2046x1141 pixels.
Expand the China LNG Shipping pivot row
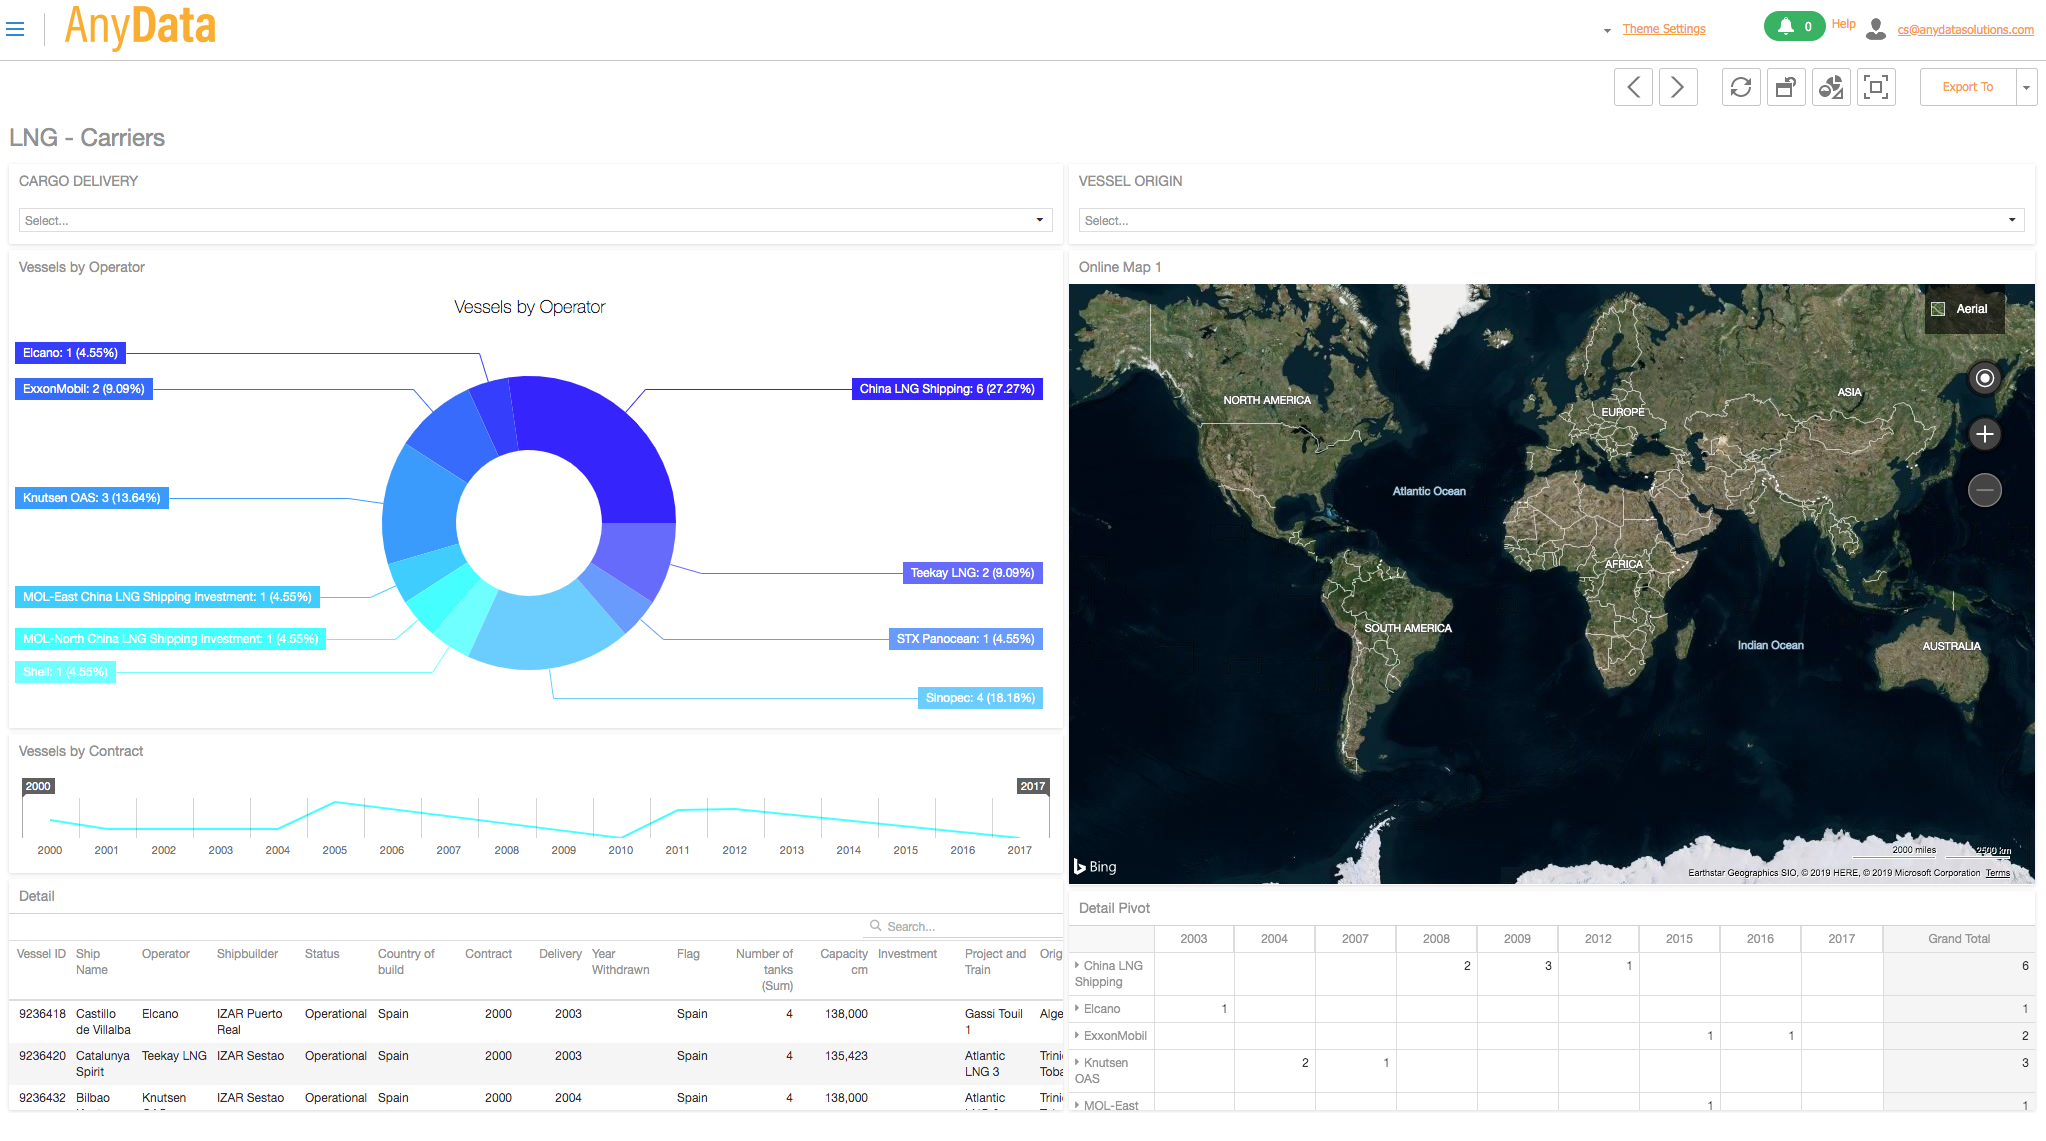click(x=1077, y=965)
